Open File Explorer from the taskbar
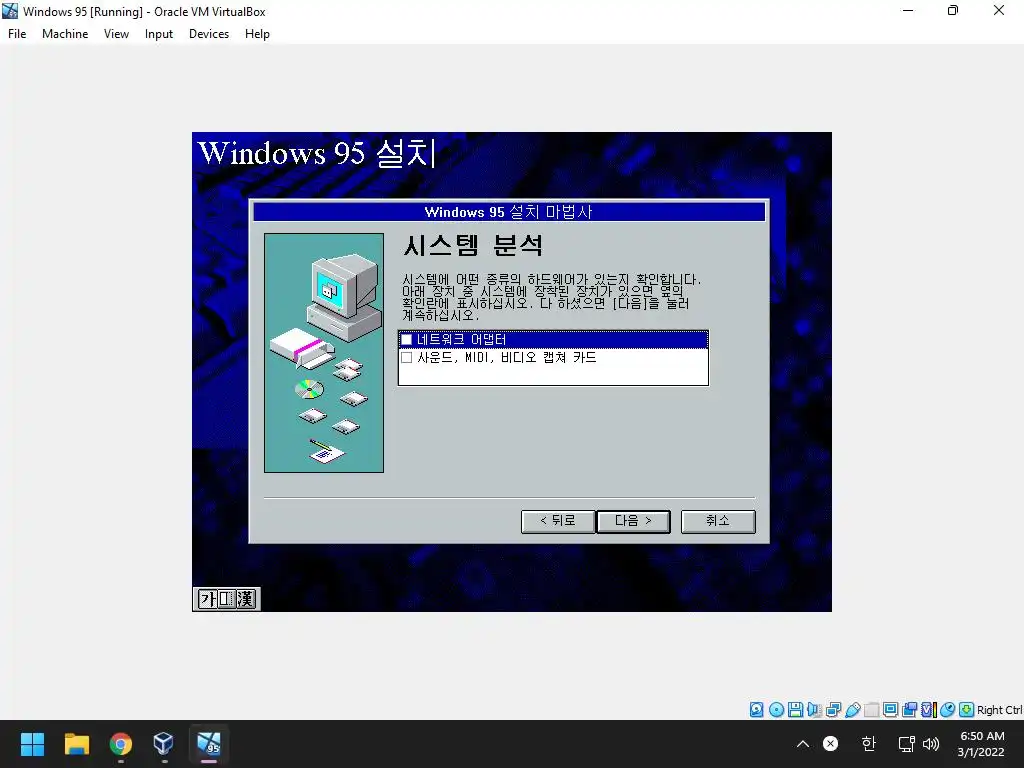The image size is (1024, 768). click(76, 744)
